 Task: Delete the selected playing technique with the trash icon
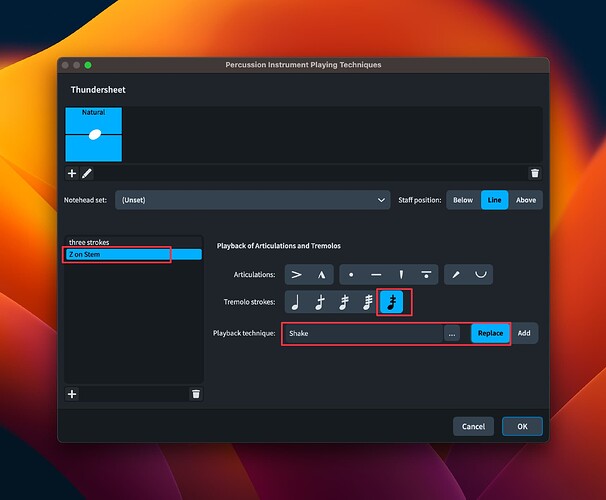[535, 173]
